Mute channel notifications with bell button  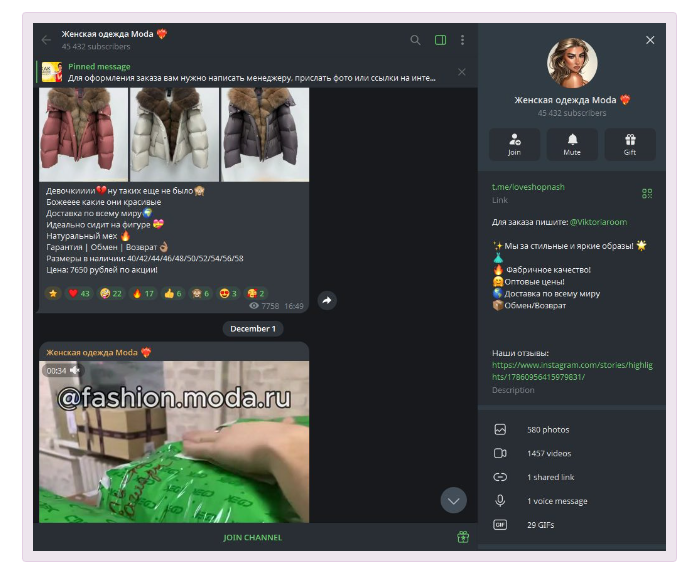click(572, 145)
